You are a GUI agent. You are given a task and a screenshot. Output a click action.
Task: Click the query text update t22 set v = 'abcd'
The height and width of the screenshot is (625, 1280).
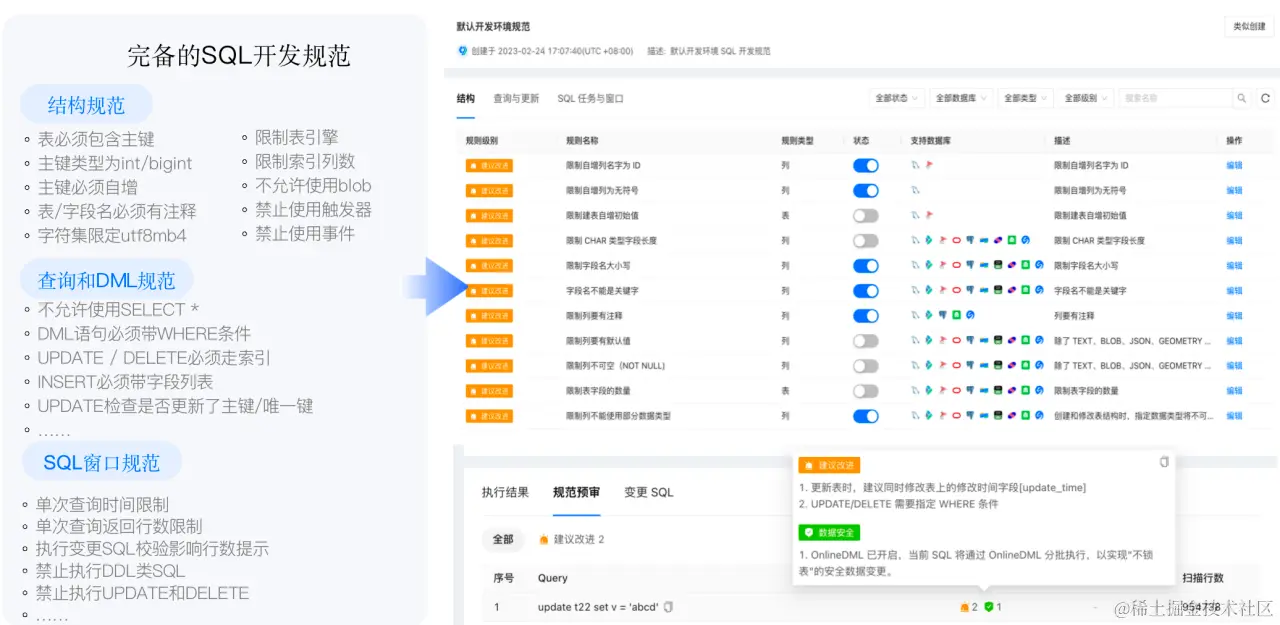[x=598, y=607]
